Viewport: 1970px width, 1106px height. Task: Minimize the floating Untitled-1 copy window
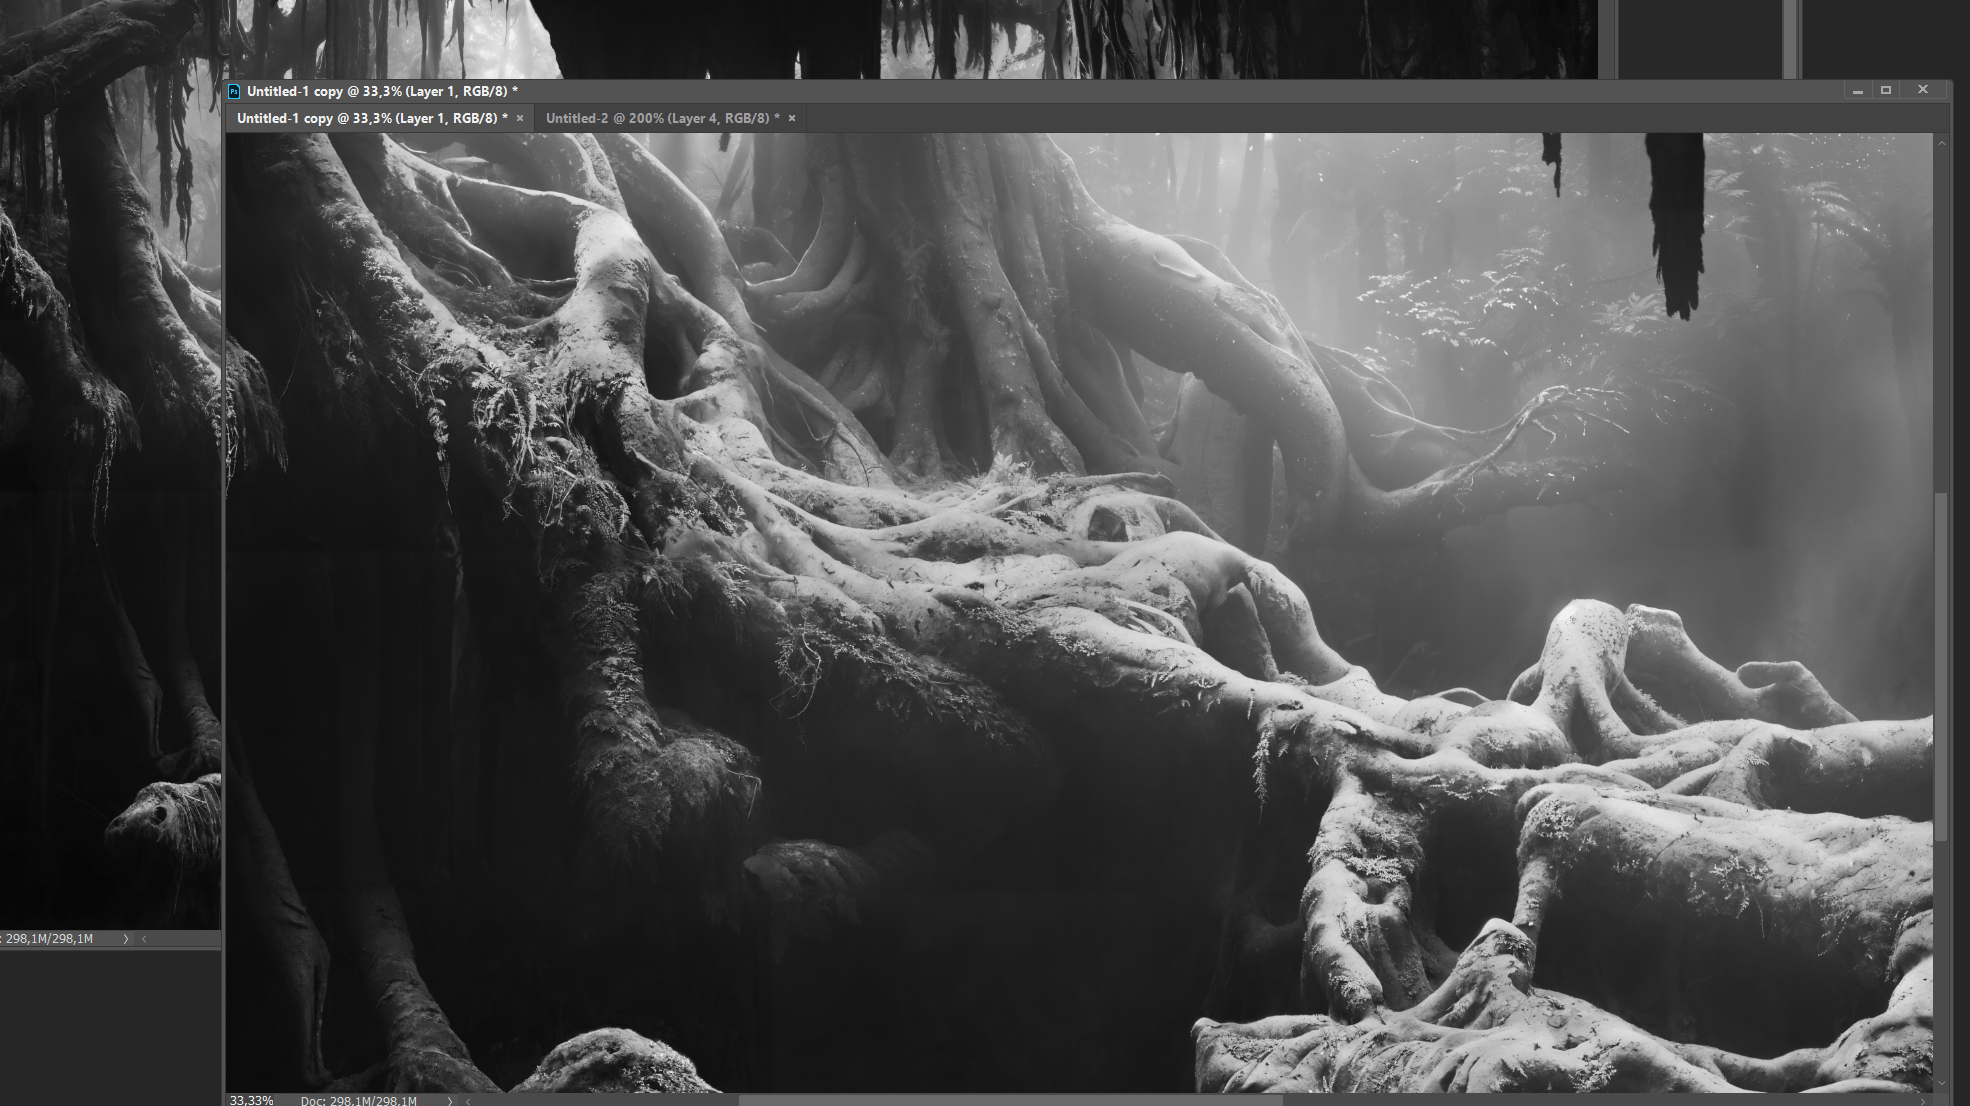point(1858,90)
